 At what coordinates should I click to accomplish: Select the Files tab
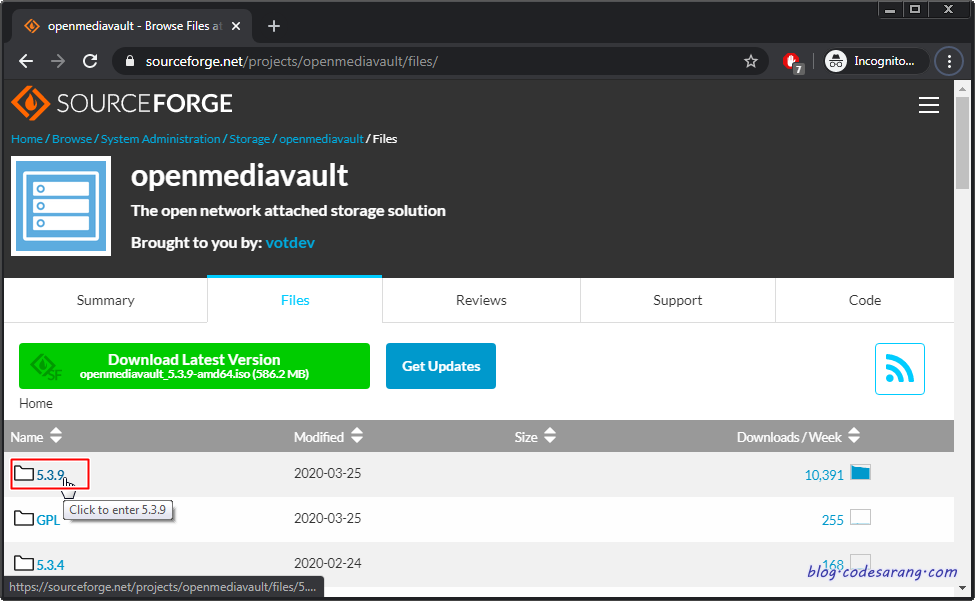(x=295, y=300)
